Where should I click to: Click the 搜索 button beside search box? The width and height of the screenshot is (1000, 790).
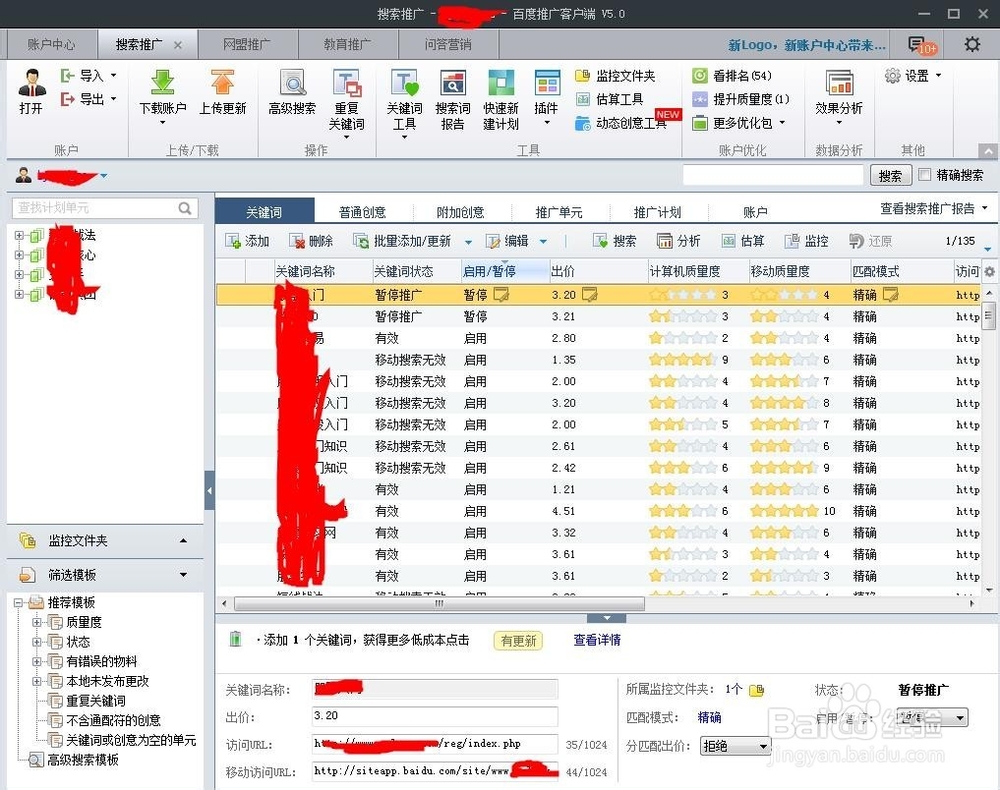point(889,175)
